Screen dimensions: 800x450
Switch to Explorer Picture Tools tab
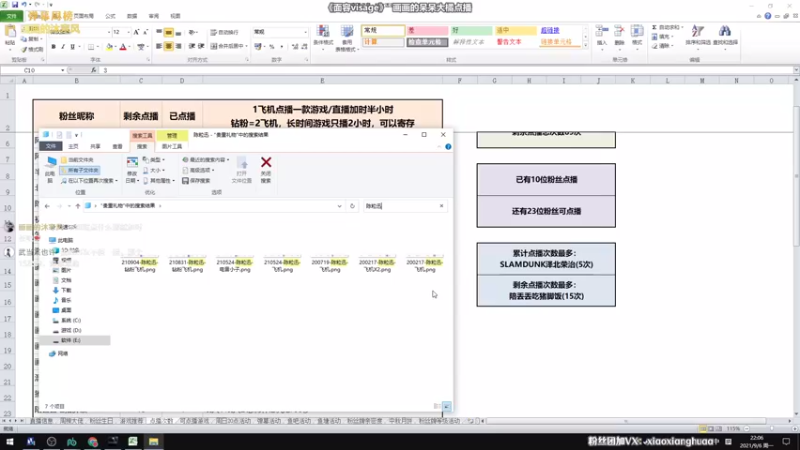172,146
